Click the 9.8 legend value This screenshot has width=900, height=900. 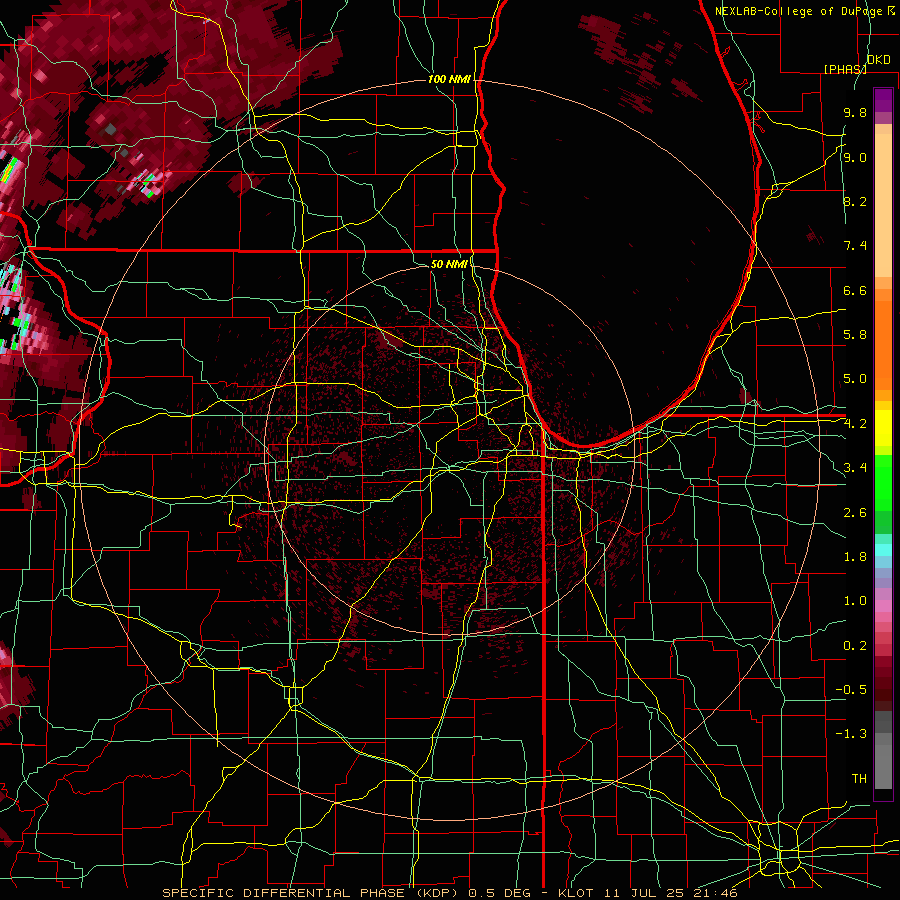pyautogui.click(x=855, y=112)
